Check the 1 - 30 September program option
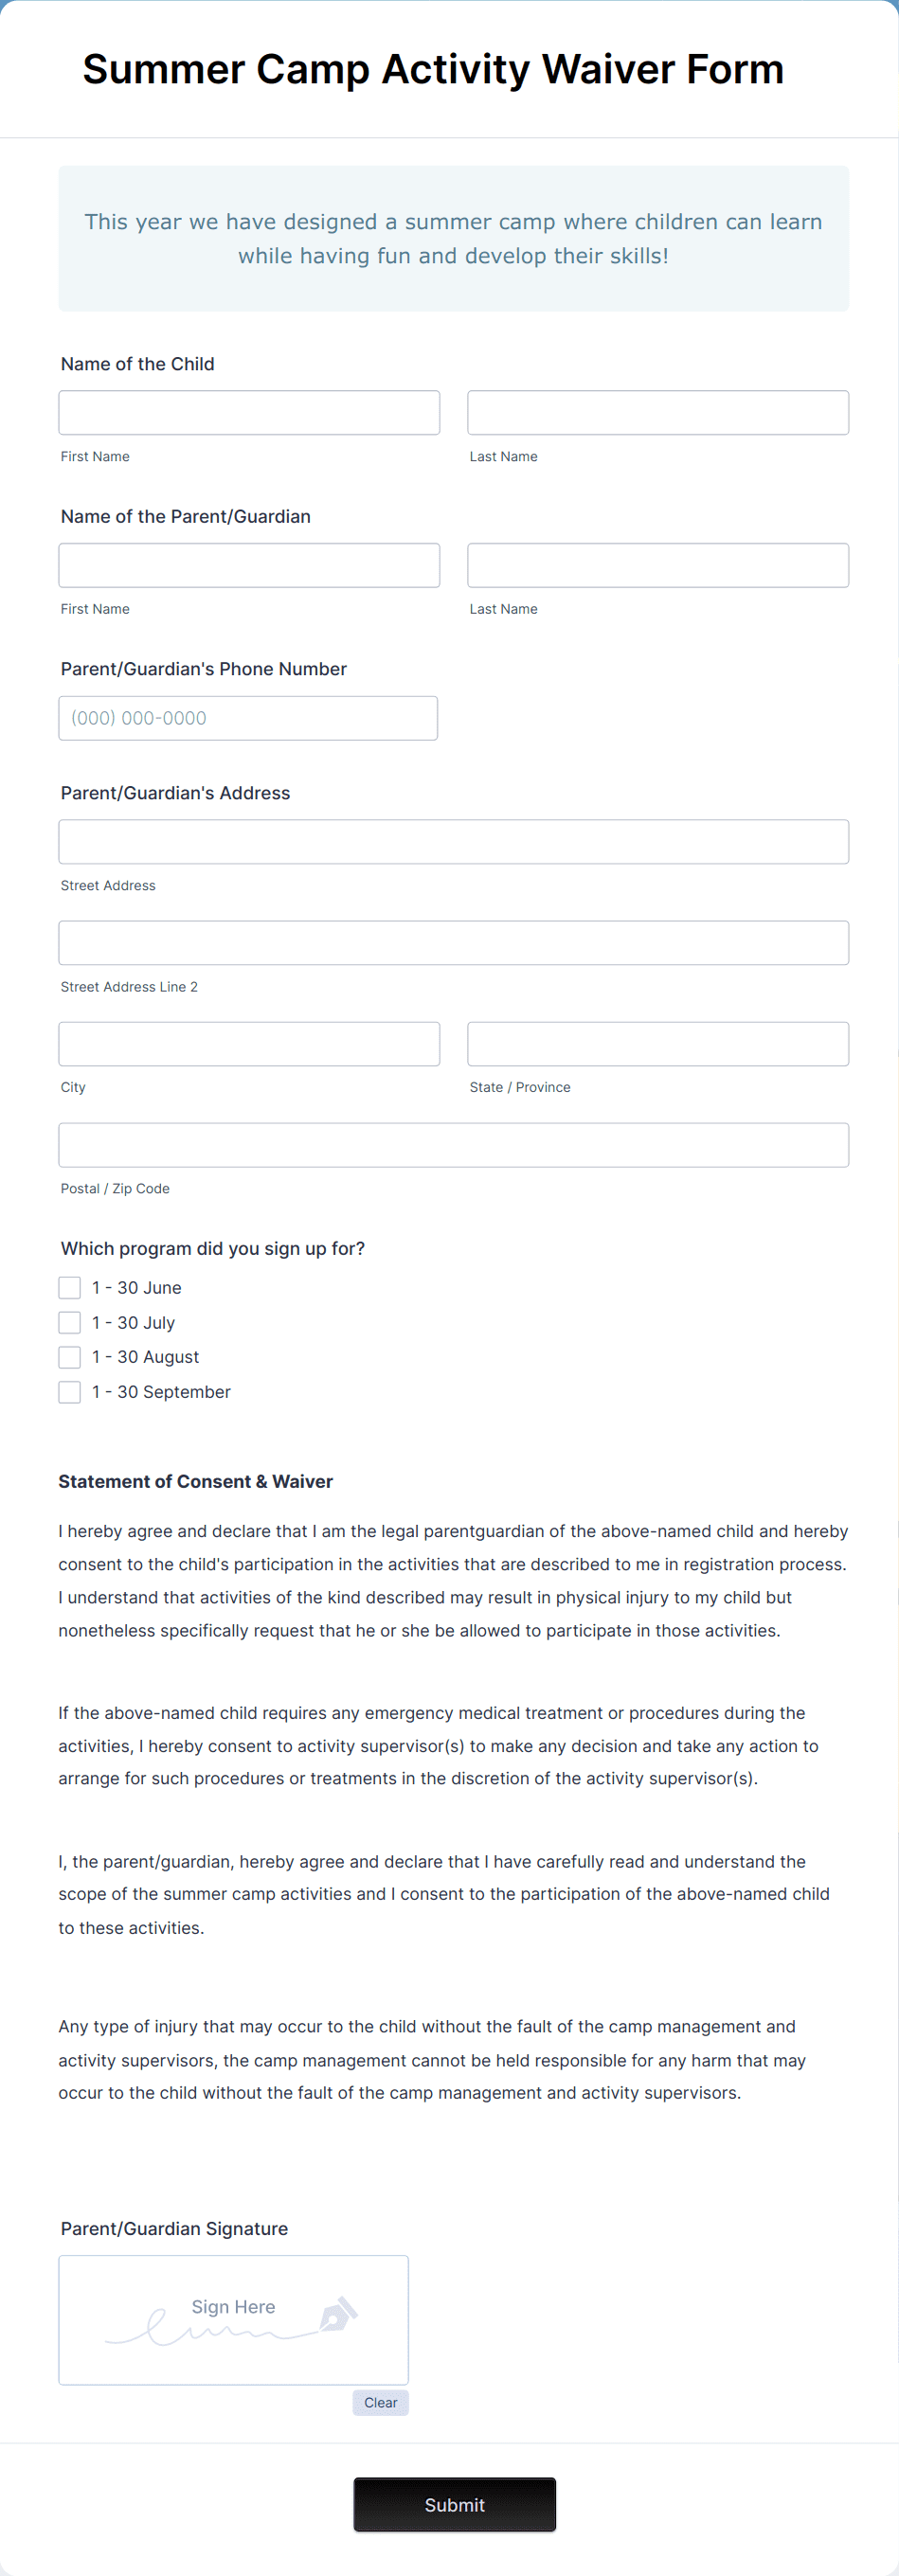Screen dimensions: 899x2576 (69, 1391)
